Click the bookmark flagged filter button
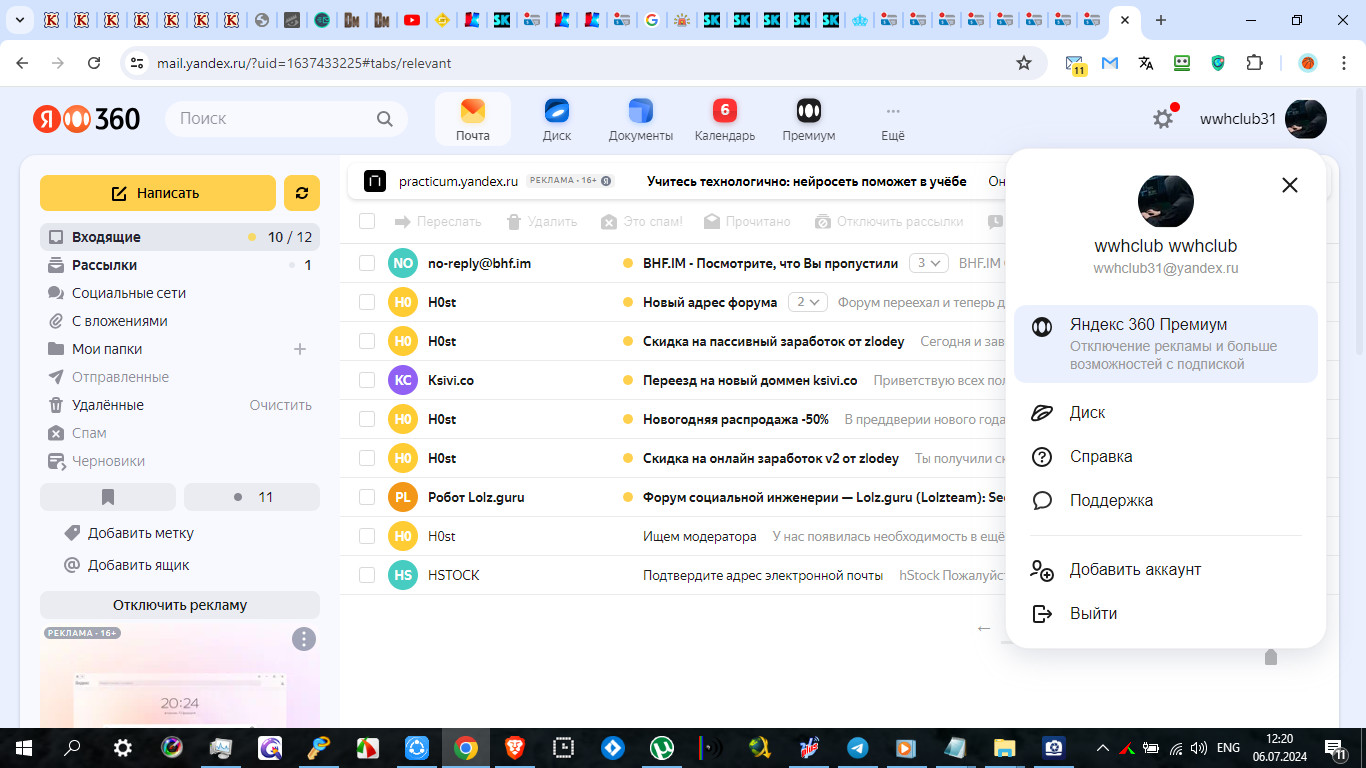This screenshot has height=768, width=1366. [x=108, y=497]
